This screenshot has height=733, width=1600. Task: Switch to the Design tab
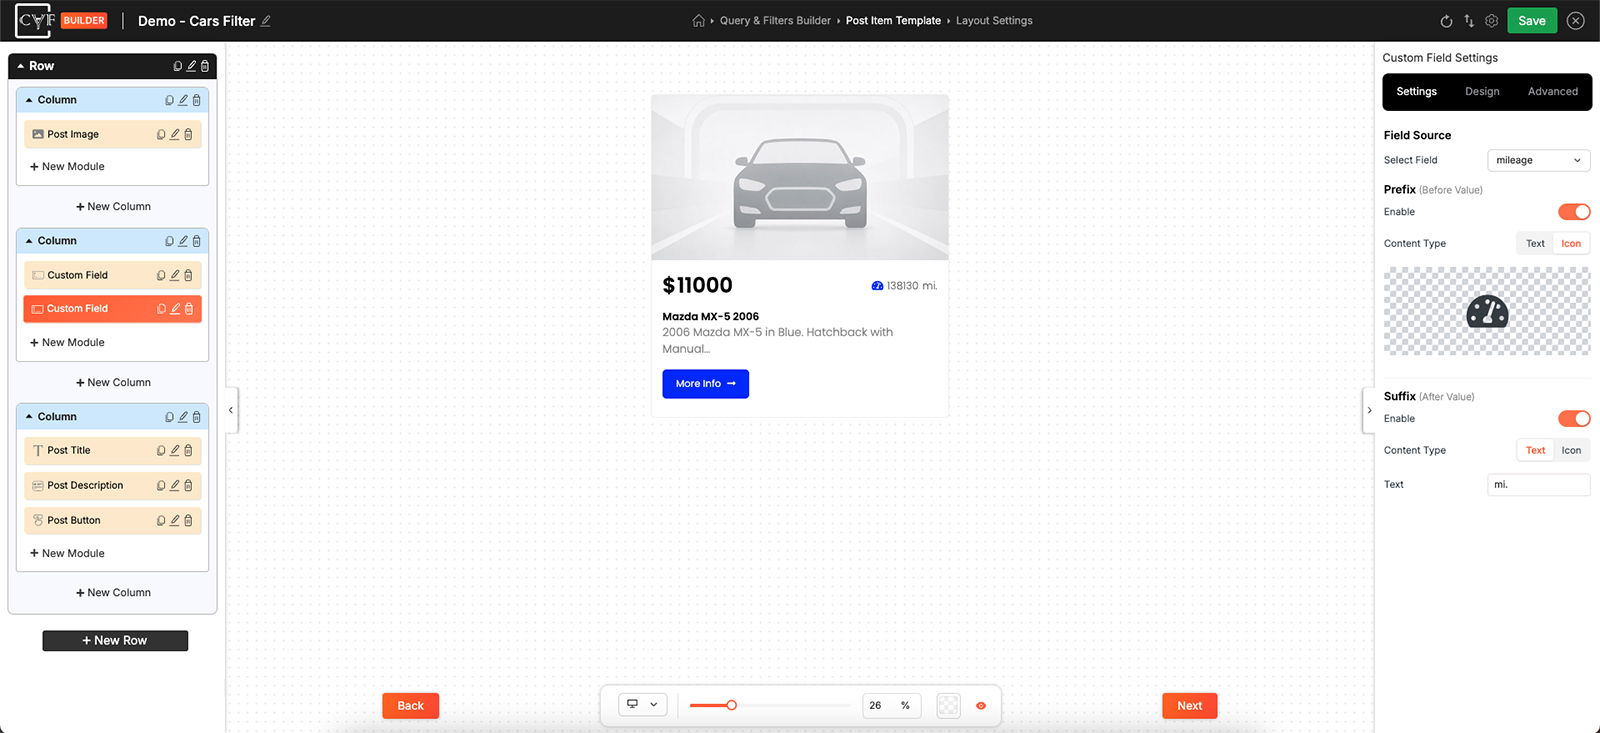(x=1482, y=92)
